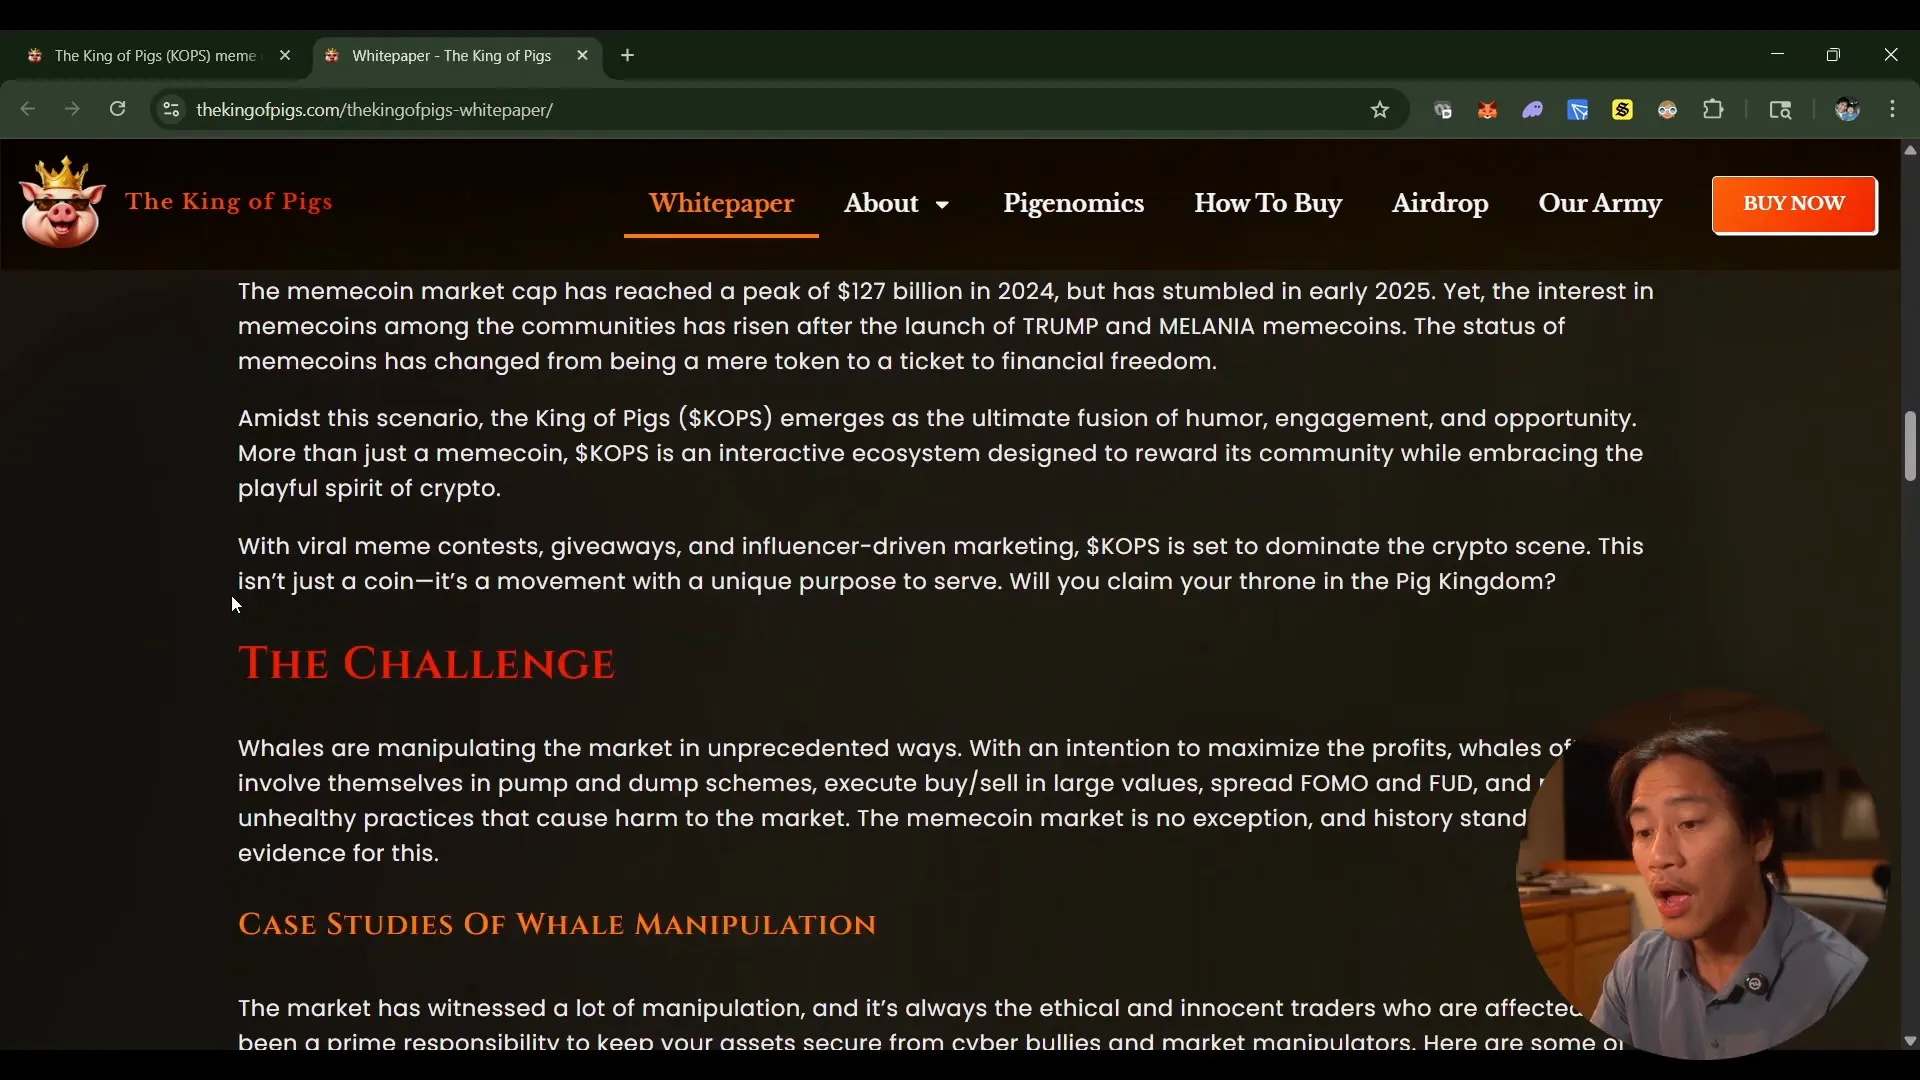
Task: Click the webcam overlay of the presenter
Action: tap(1703, 875)
